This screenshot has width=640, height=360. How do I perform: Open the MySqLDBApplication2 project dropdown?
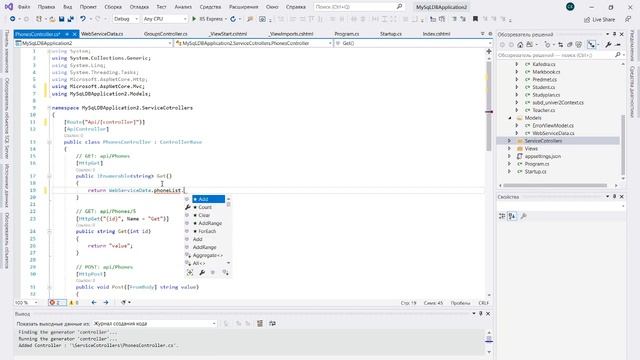point(93,43)
